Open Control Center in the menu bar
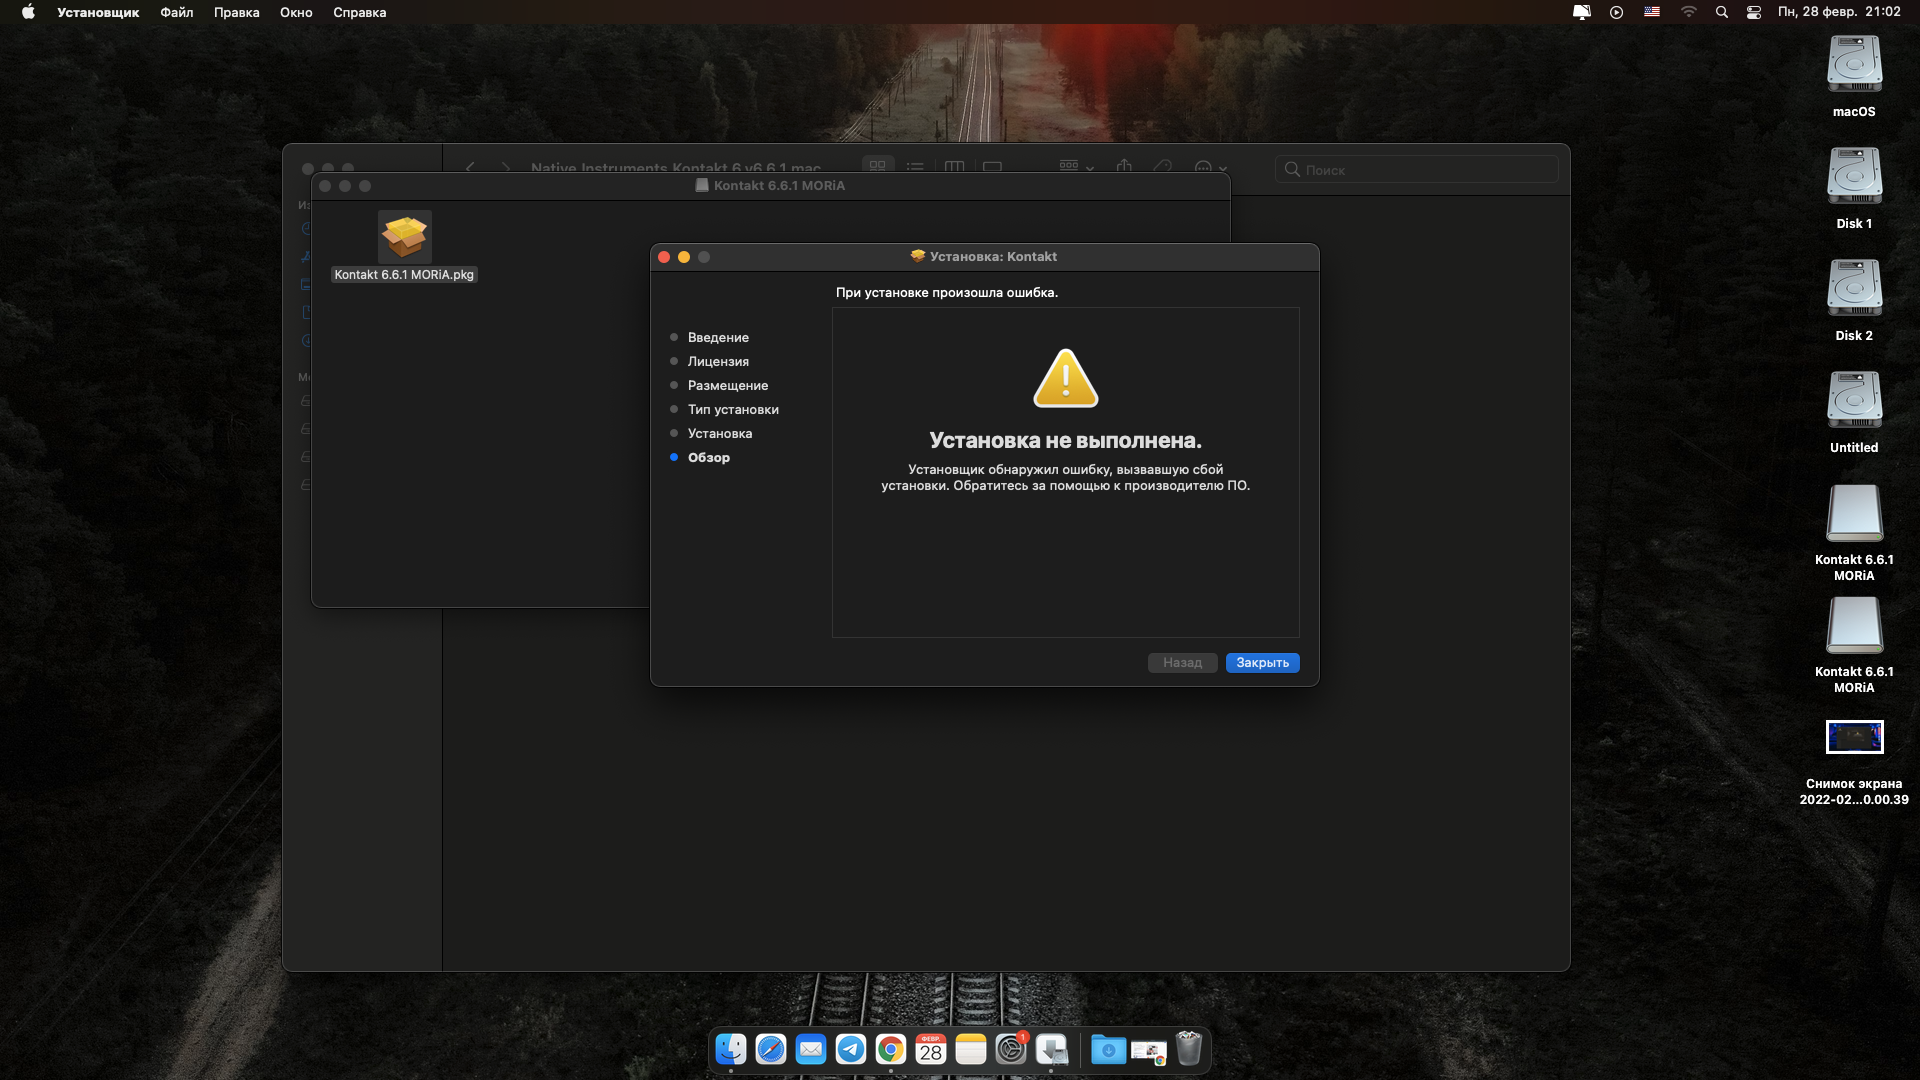The width and height of the screenshot is (1920, 1080). pos(1753,12)
